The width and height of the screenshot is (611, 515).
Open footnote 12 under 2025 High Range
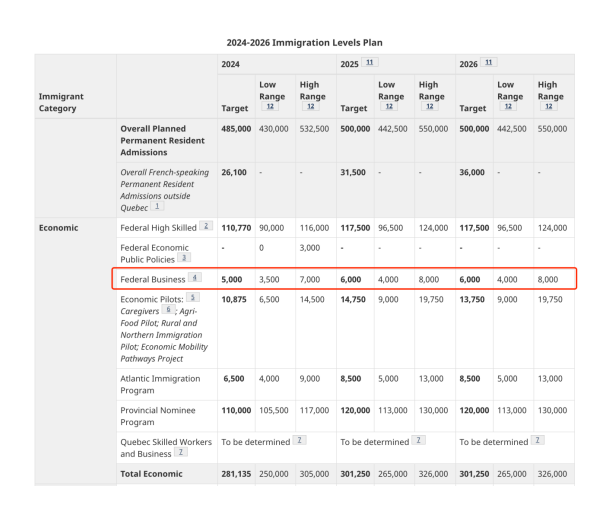coord(429,106)
